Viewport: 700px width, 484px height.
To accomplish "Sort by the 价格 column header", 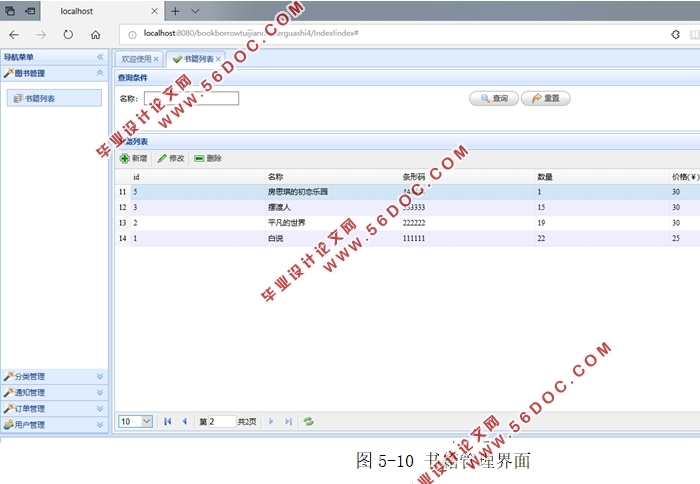I will 685,177.
